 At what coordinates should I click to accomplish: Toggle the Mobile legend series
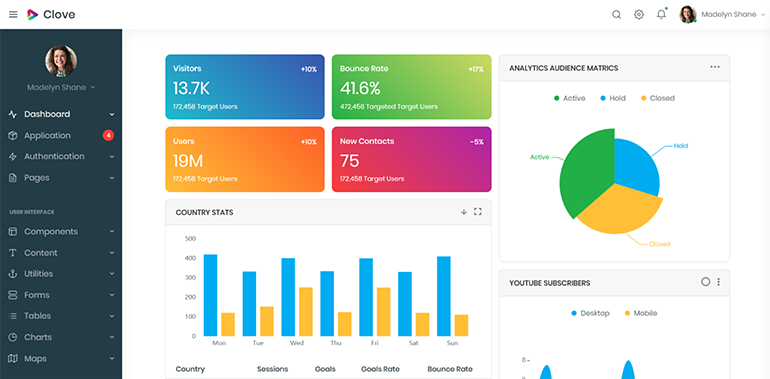[640, 313]
